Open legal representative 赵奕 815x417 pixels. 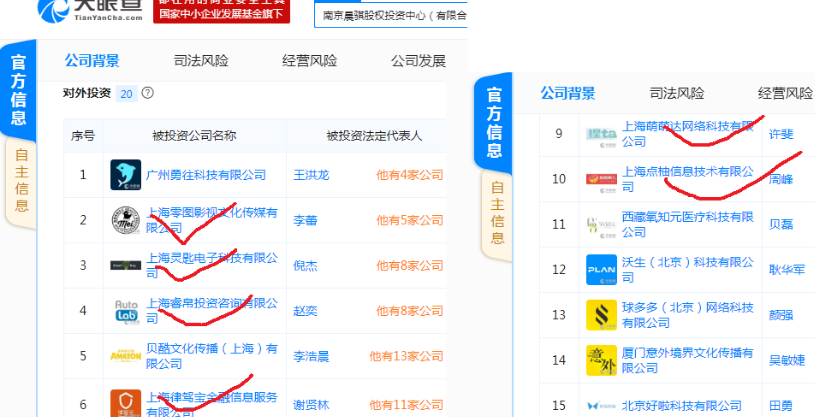(305, 311)
